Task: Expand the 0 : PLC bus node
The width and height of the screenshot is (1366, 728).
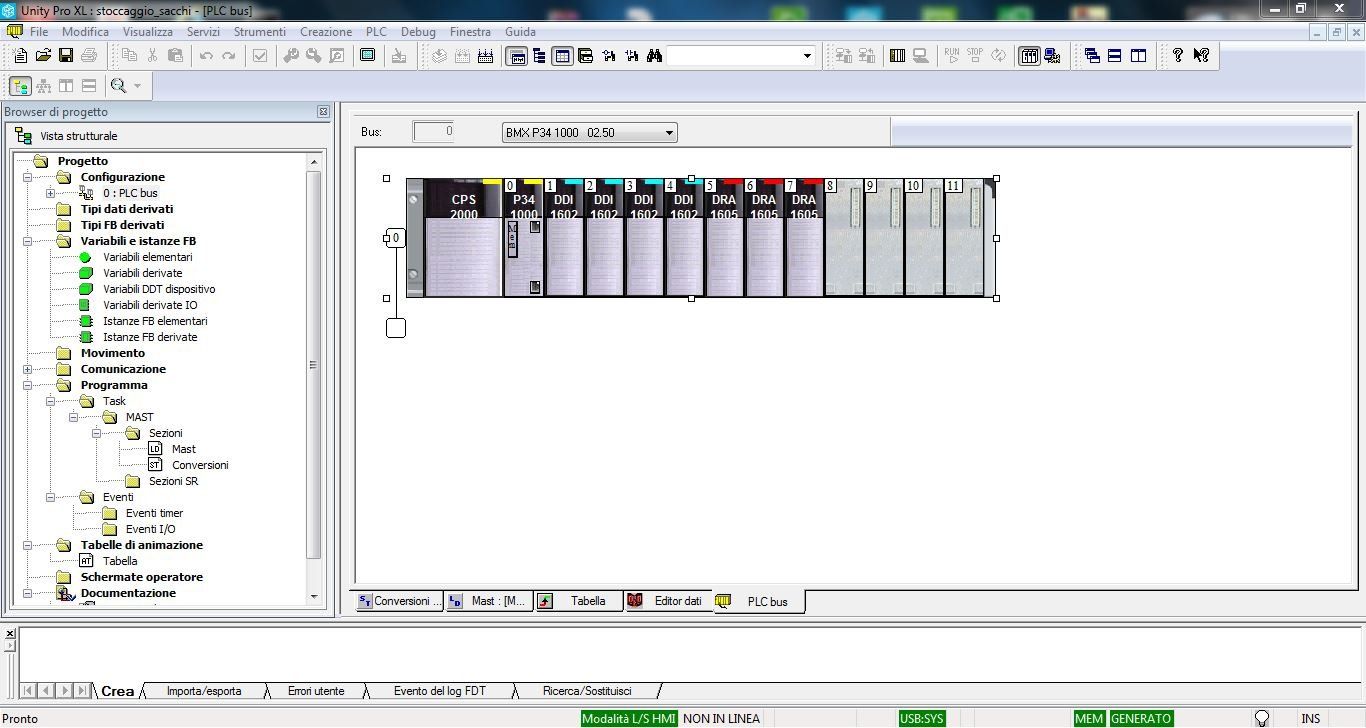Action: (50, 193)
